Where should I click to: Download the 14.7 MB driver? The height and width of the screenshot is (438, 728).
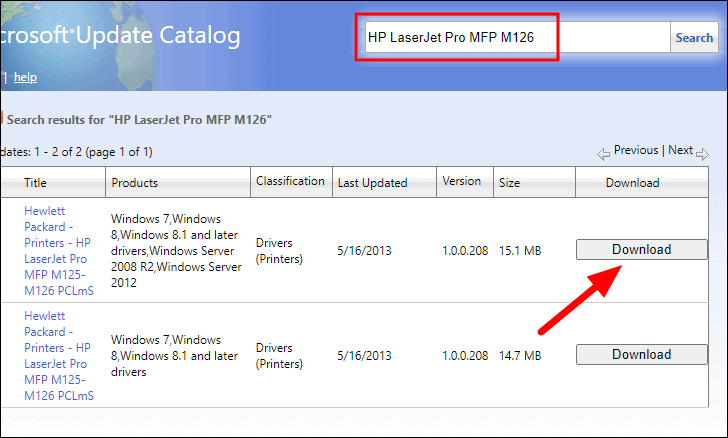click(642, 354)
